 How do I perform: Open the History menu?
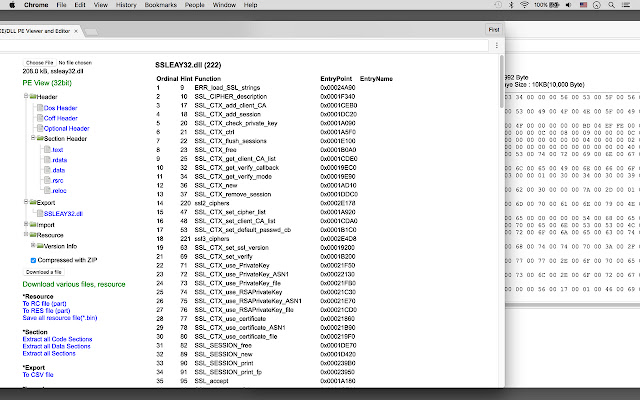[126, 5]
